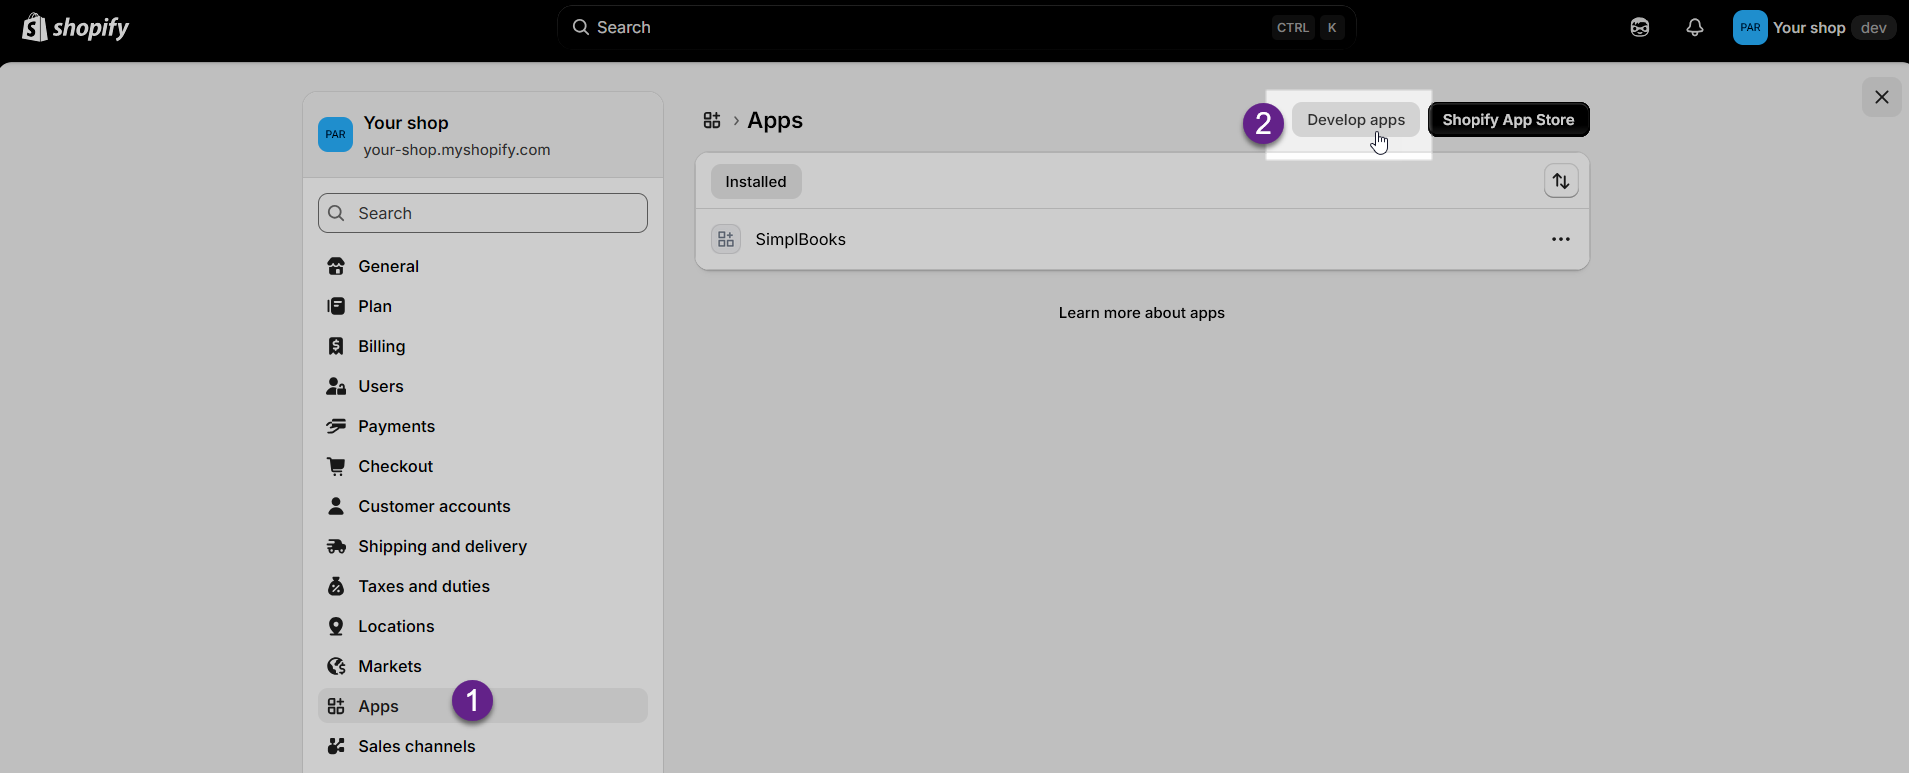
Task: Open SimplBooks more options menu
Action: [1560, 239]
